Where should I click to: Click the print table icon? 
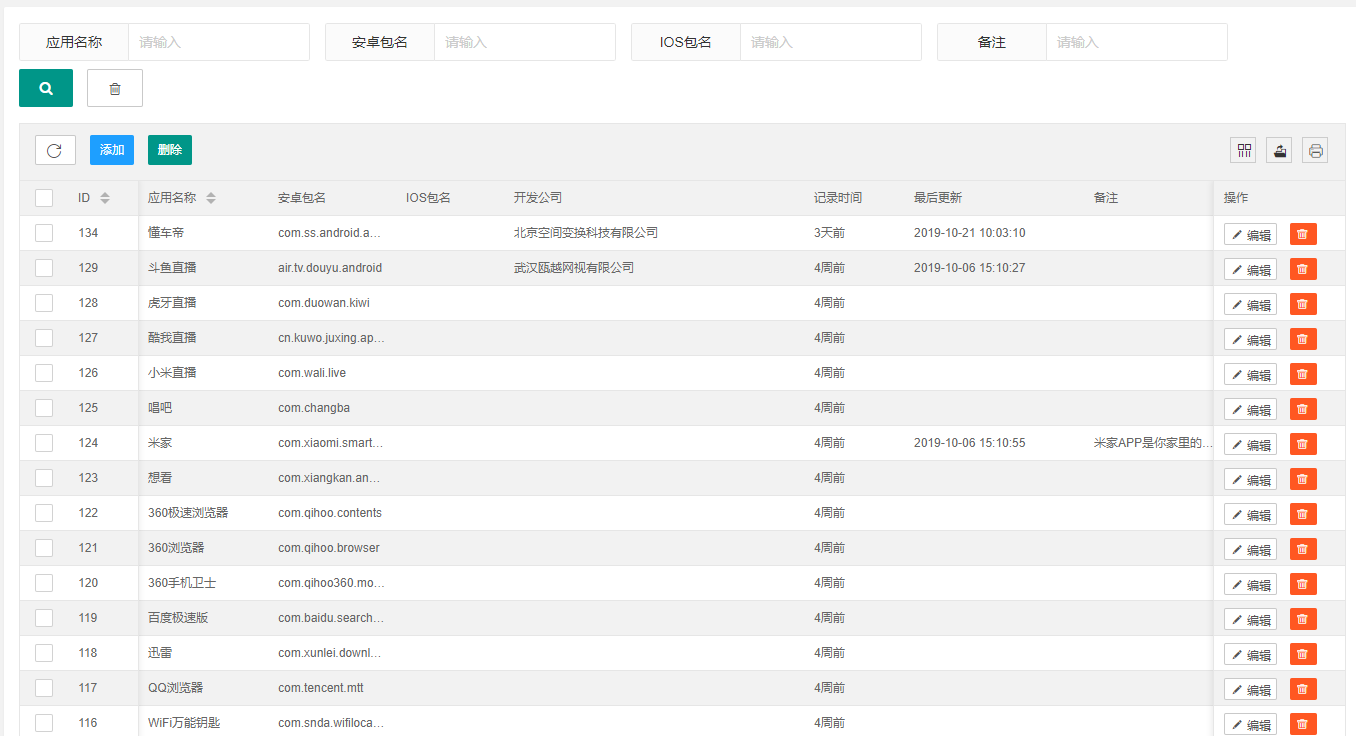pyautogui.click(x=1316, y=150)
